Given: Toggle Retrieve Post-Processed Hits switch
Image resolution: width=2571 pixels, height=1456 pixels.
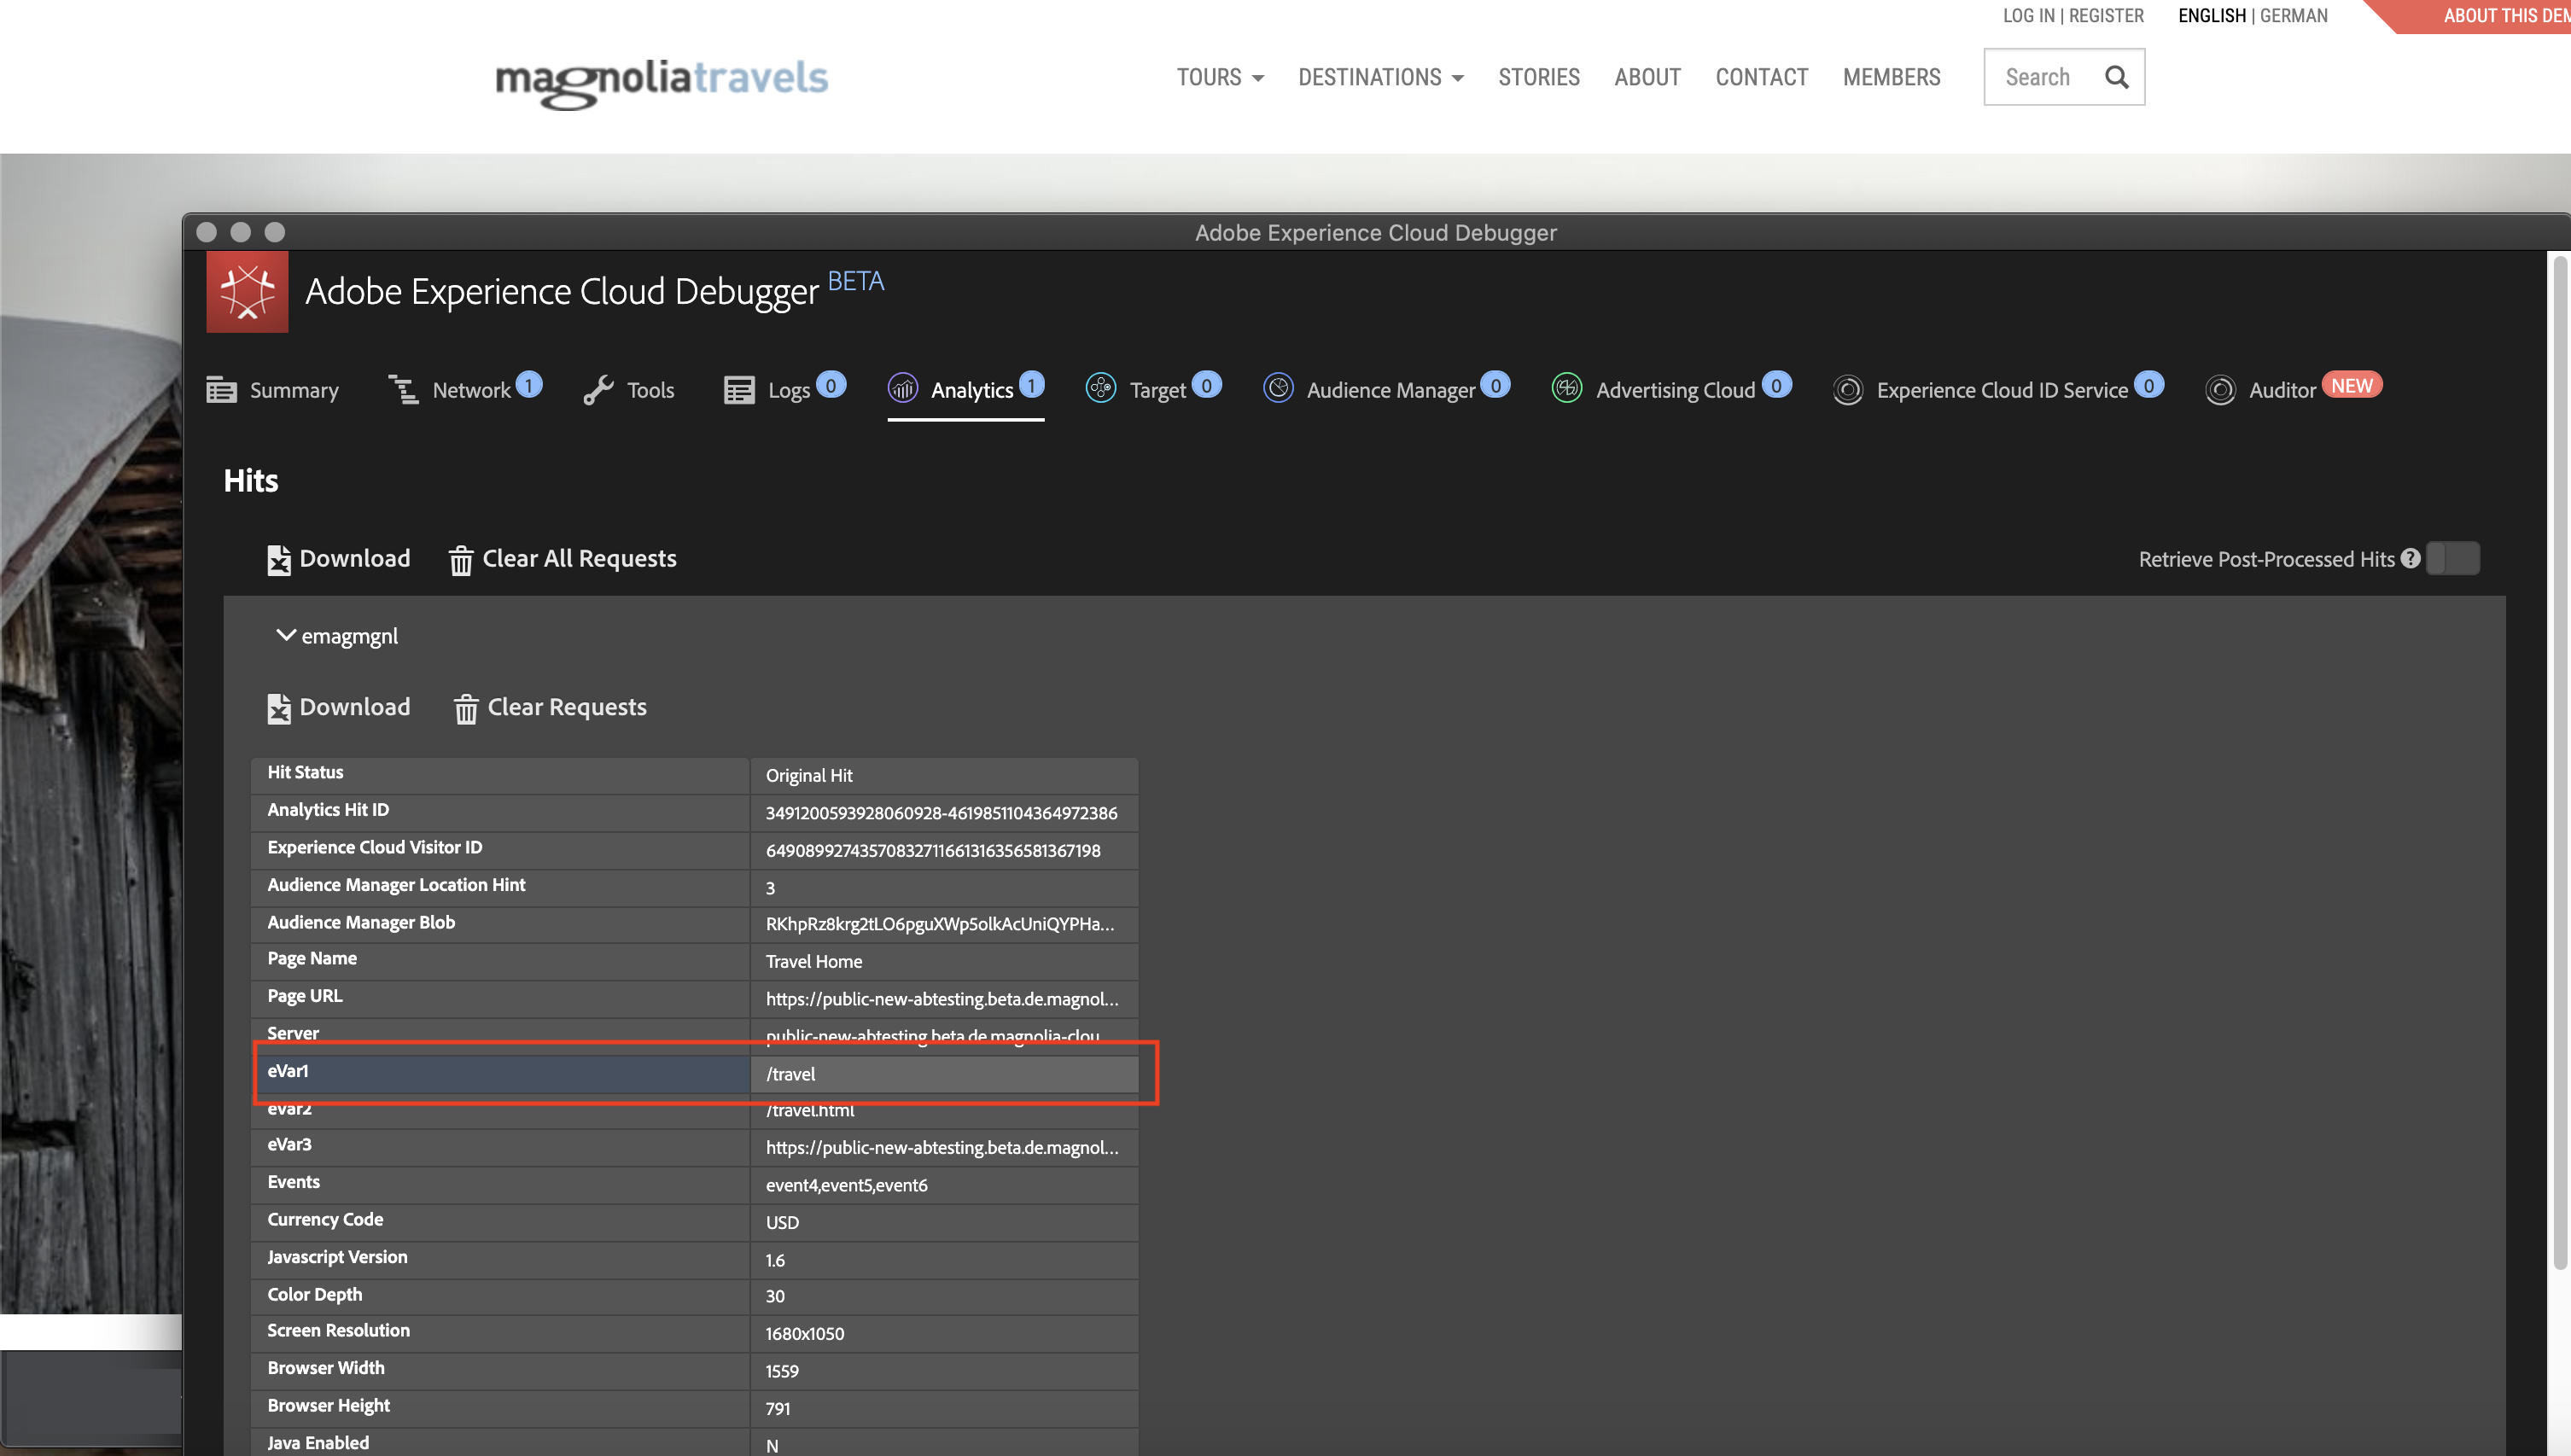Looking at the screenshot, I should point(2453,558).
